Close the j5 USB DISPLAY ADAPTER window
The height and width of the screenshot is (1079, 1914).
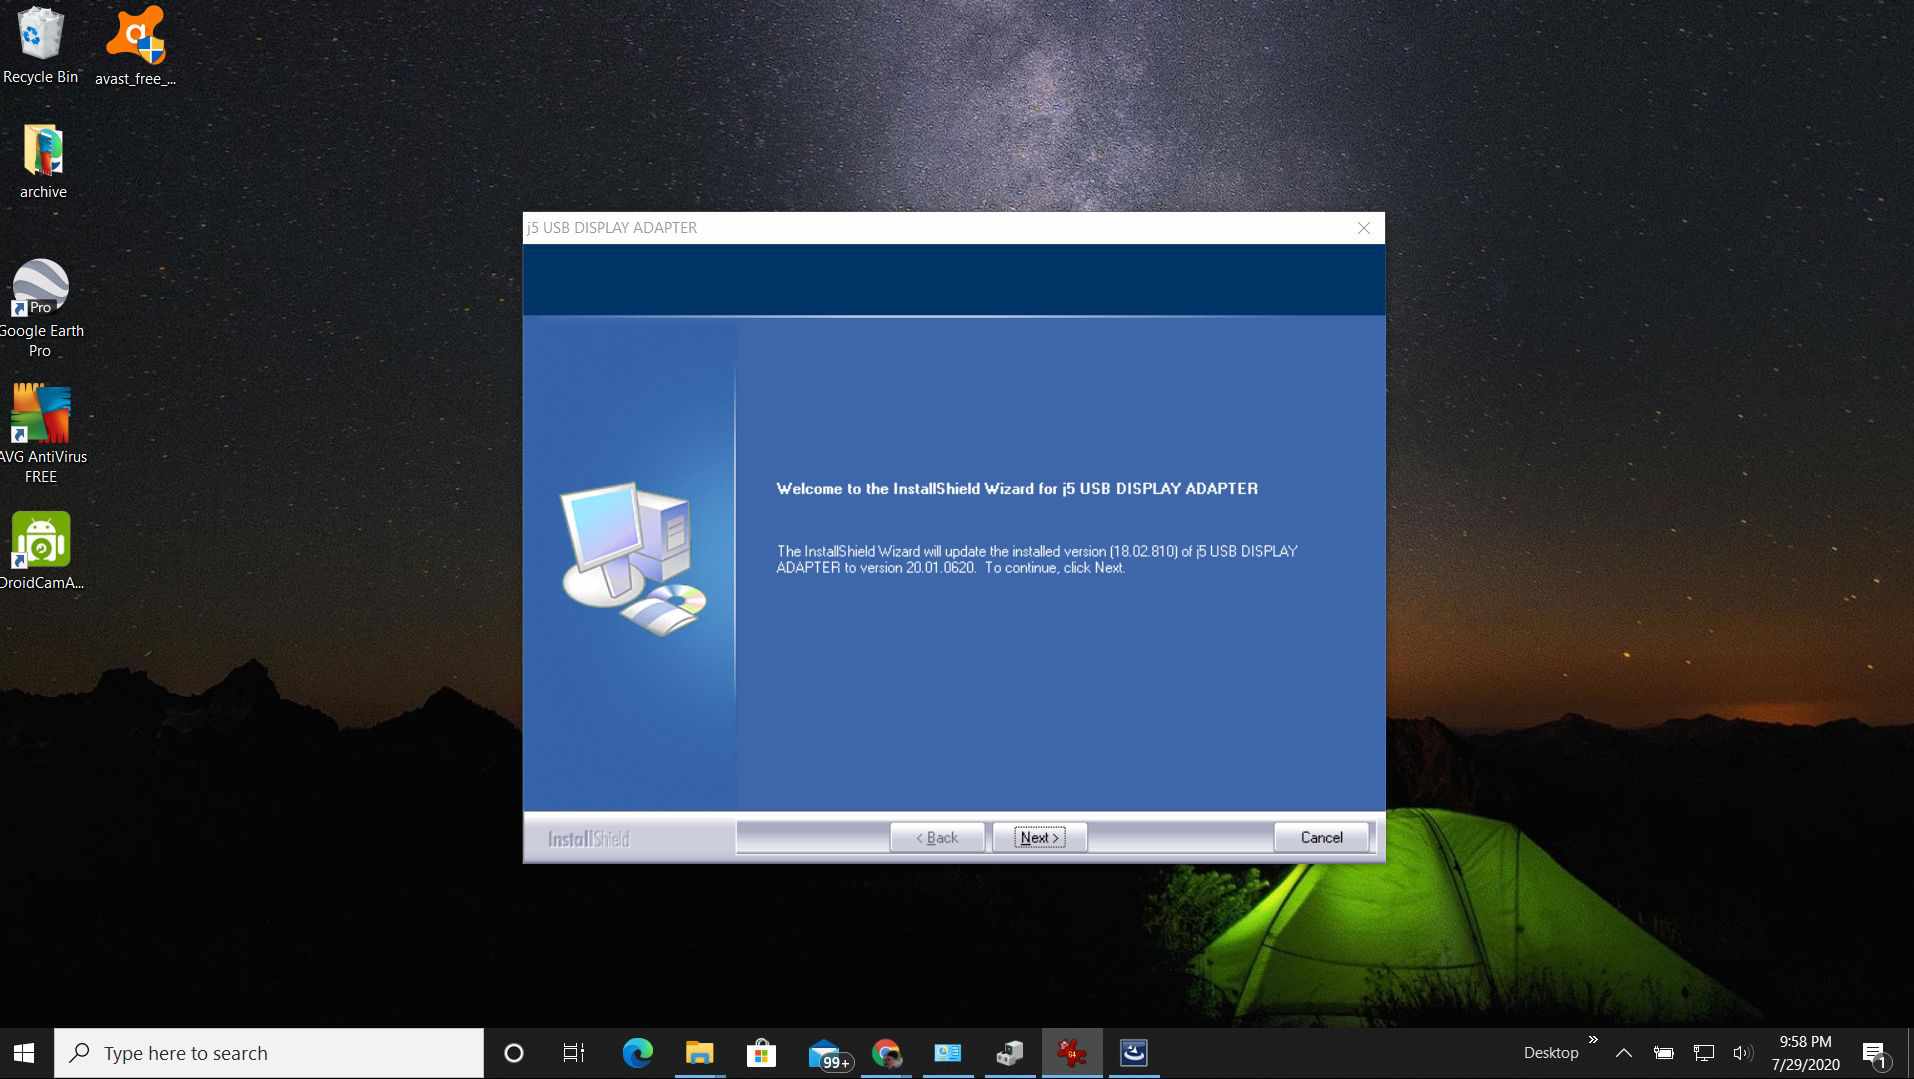1363,228
